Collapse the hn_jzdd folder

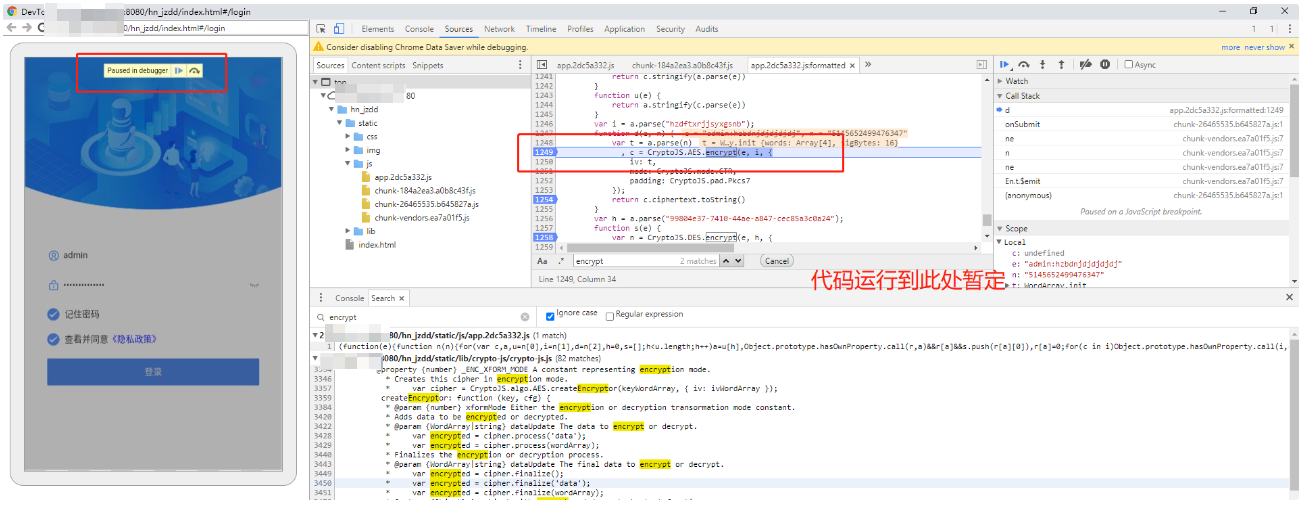330,110
